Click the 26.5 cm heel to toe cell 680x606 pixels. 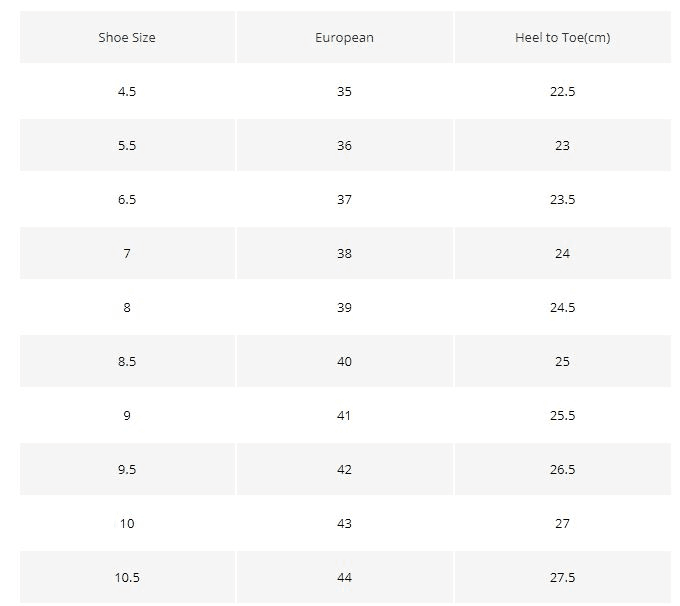(x=562, y=470)
